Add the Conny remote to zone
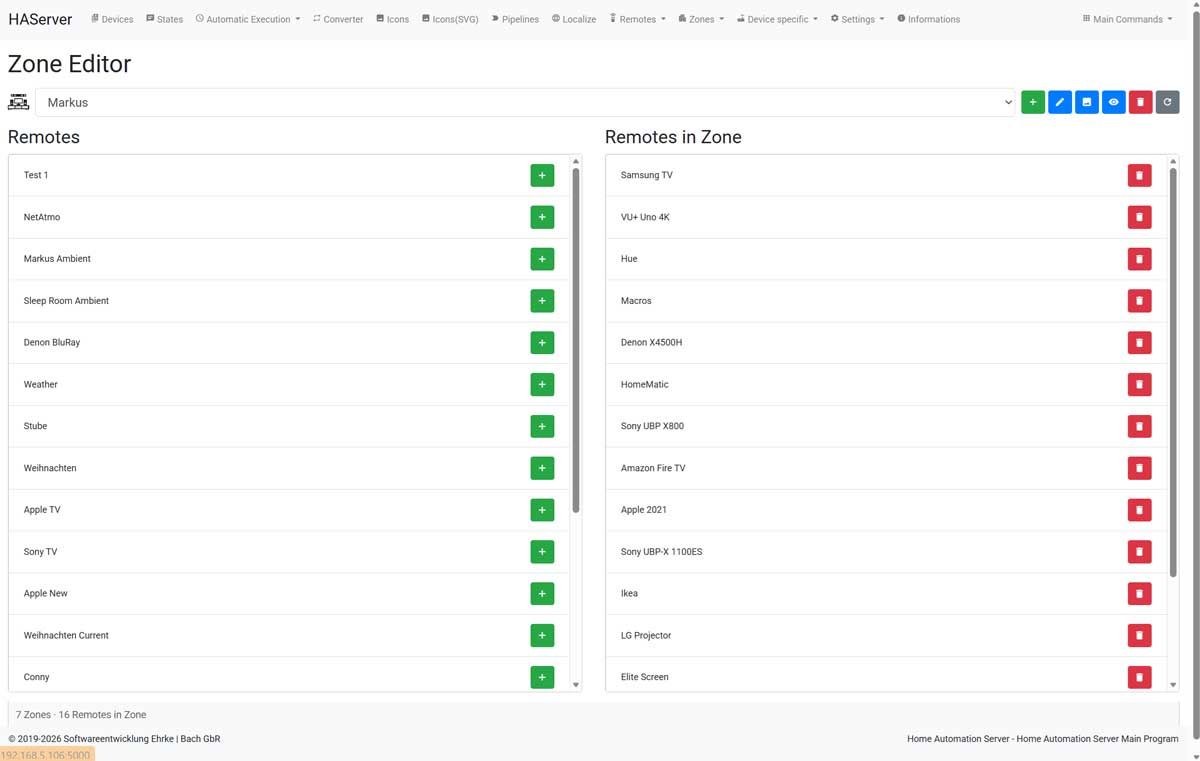 click(542, 677)
